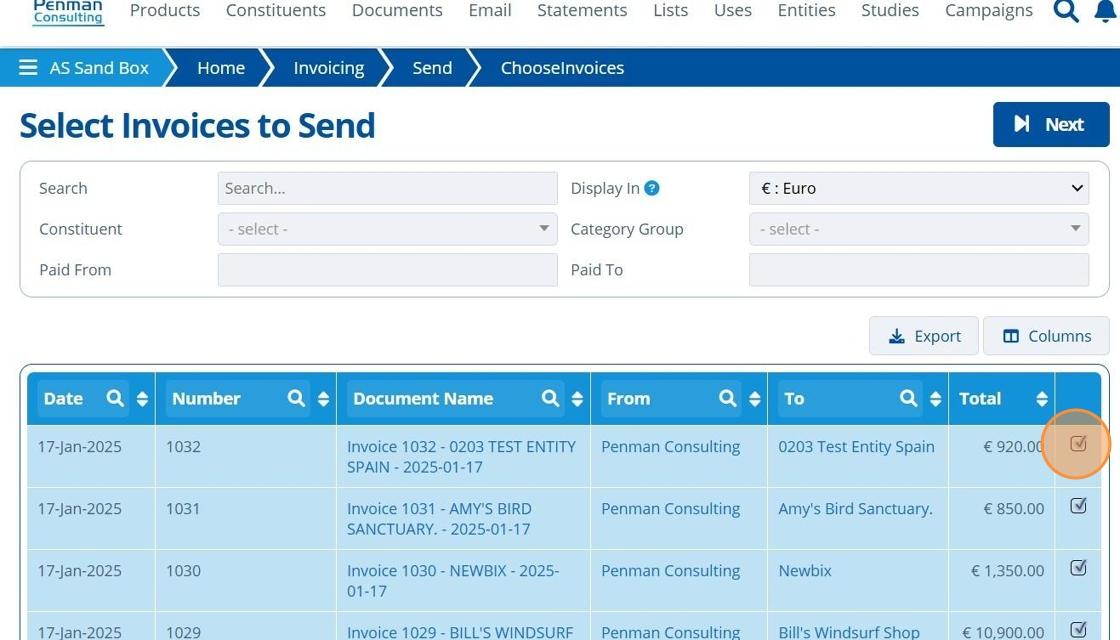Click the ChooseInvoices breadcrumb
Image resolution: width=1120 pixels, height=640 pixels.
tap(562, 68)
